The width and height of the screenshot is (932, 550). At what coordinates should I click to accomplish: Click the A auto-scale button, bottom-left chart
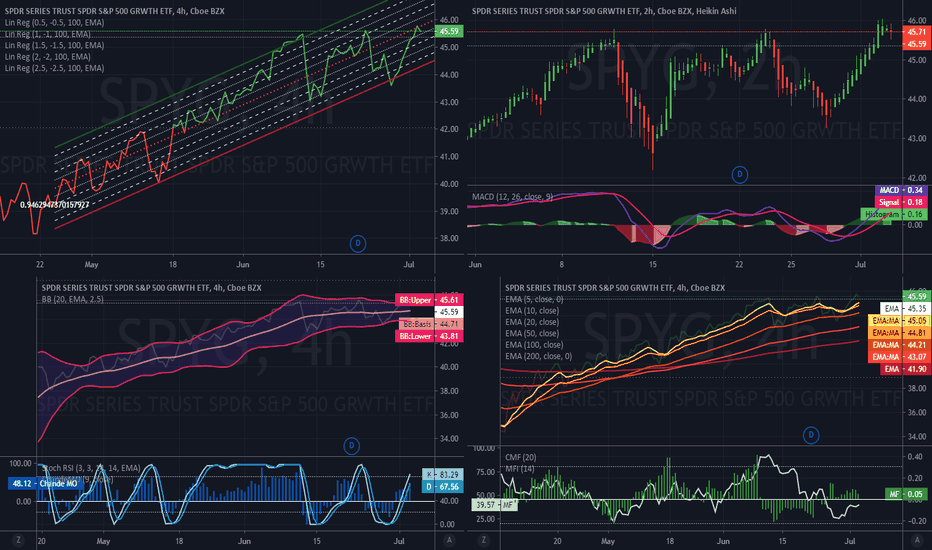pos(449,540)
